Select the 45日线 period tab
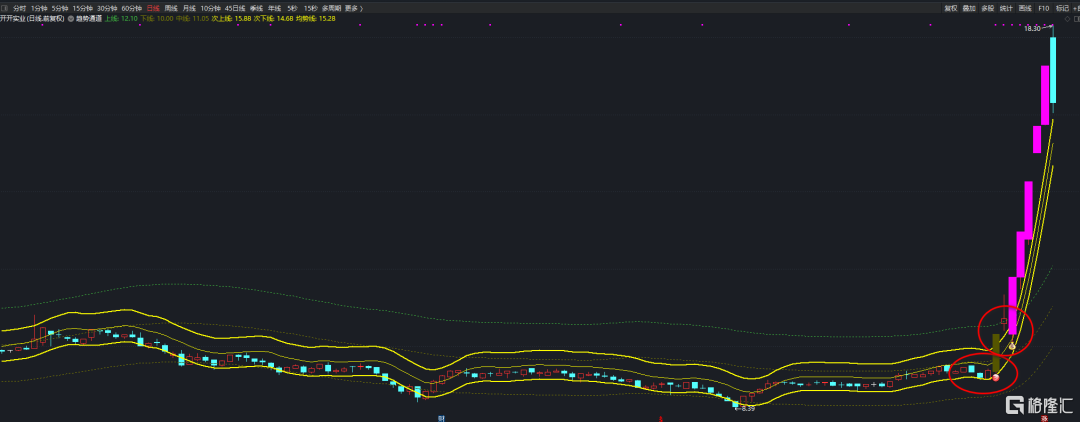This screenshot has height=422, width=1080. [235, 8]
